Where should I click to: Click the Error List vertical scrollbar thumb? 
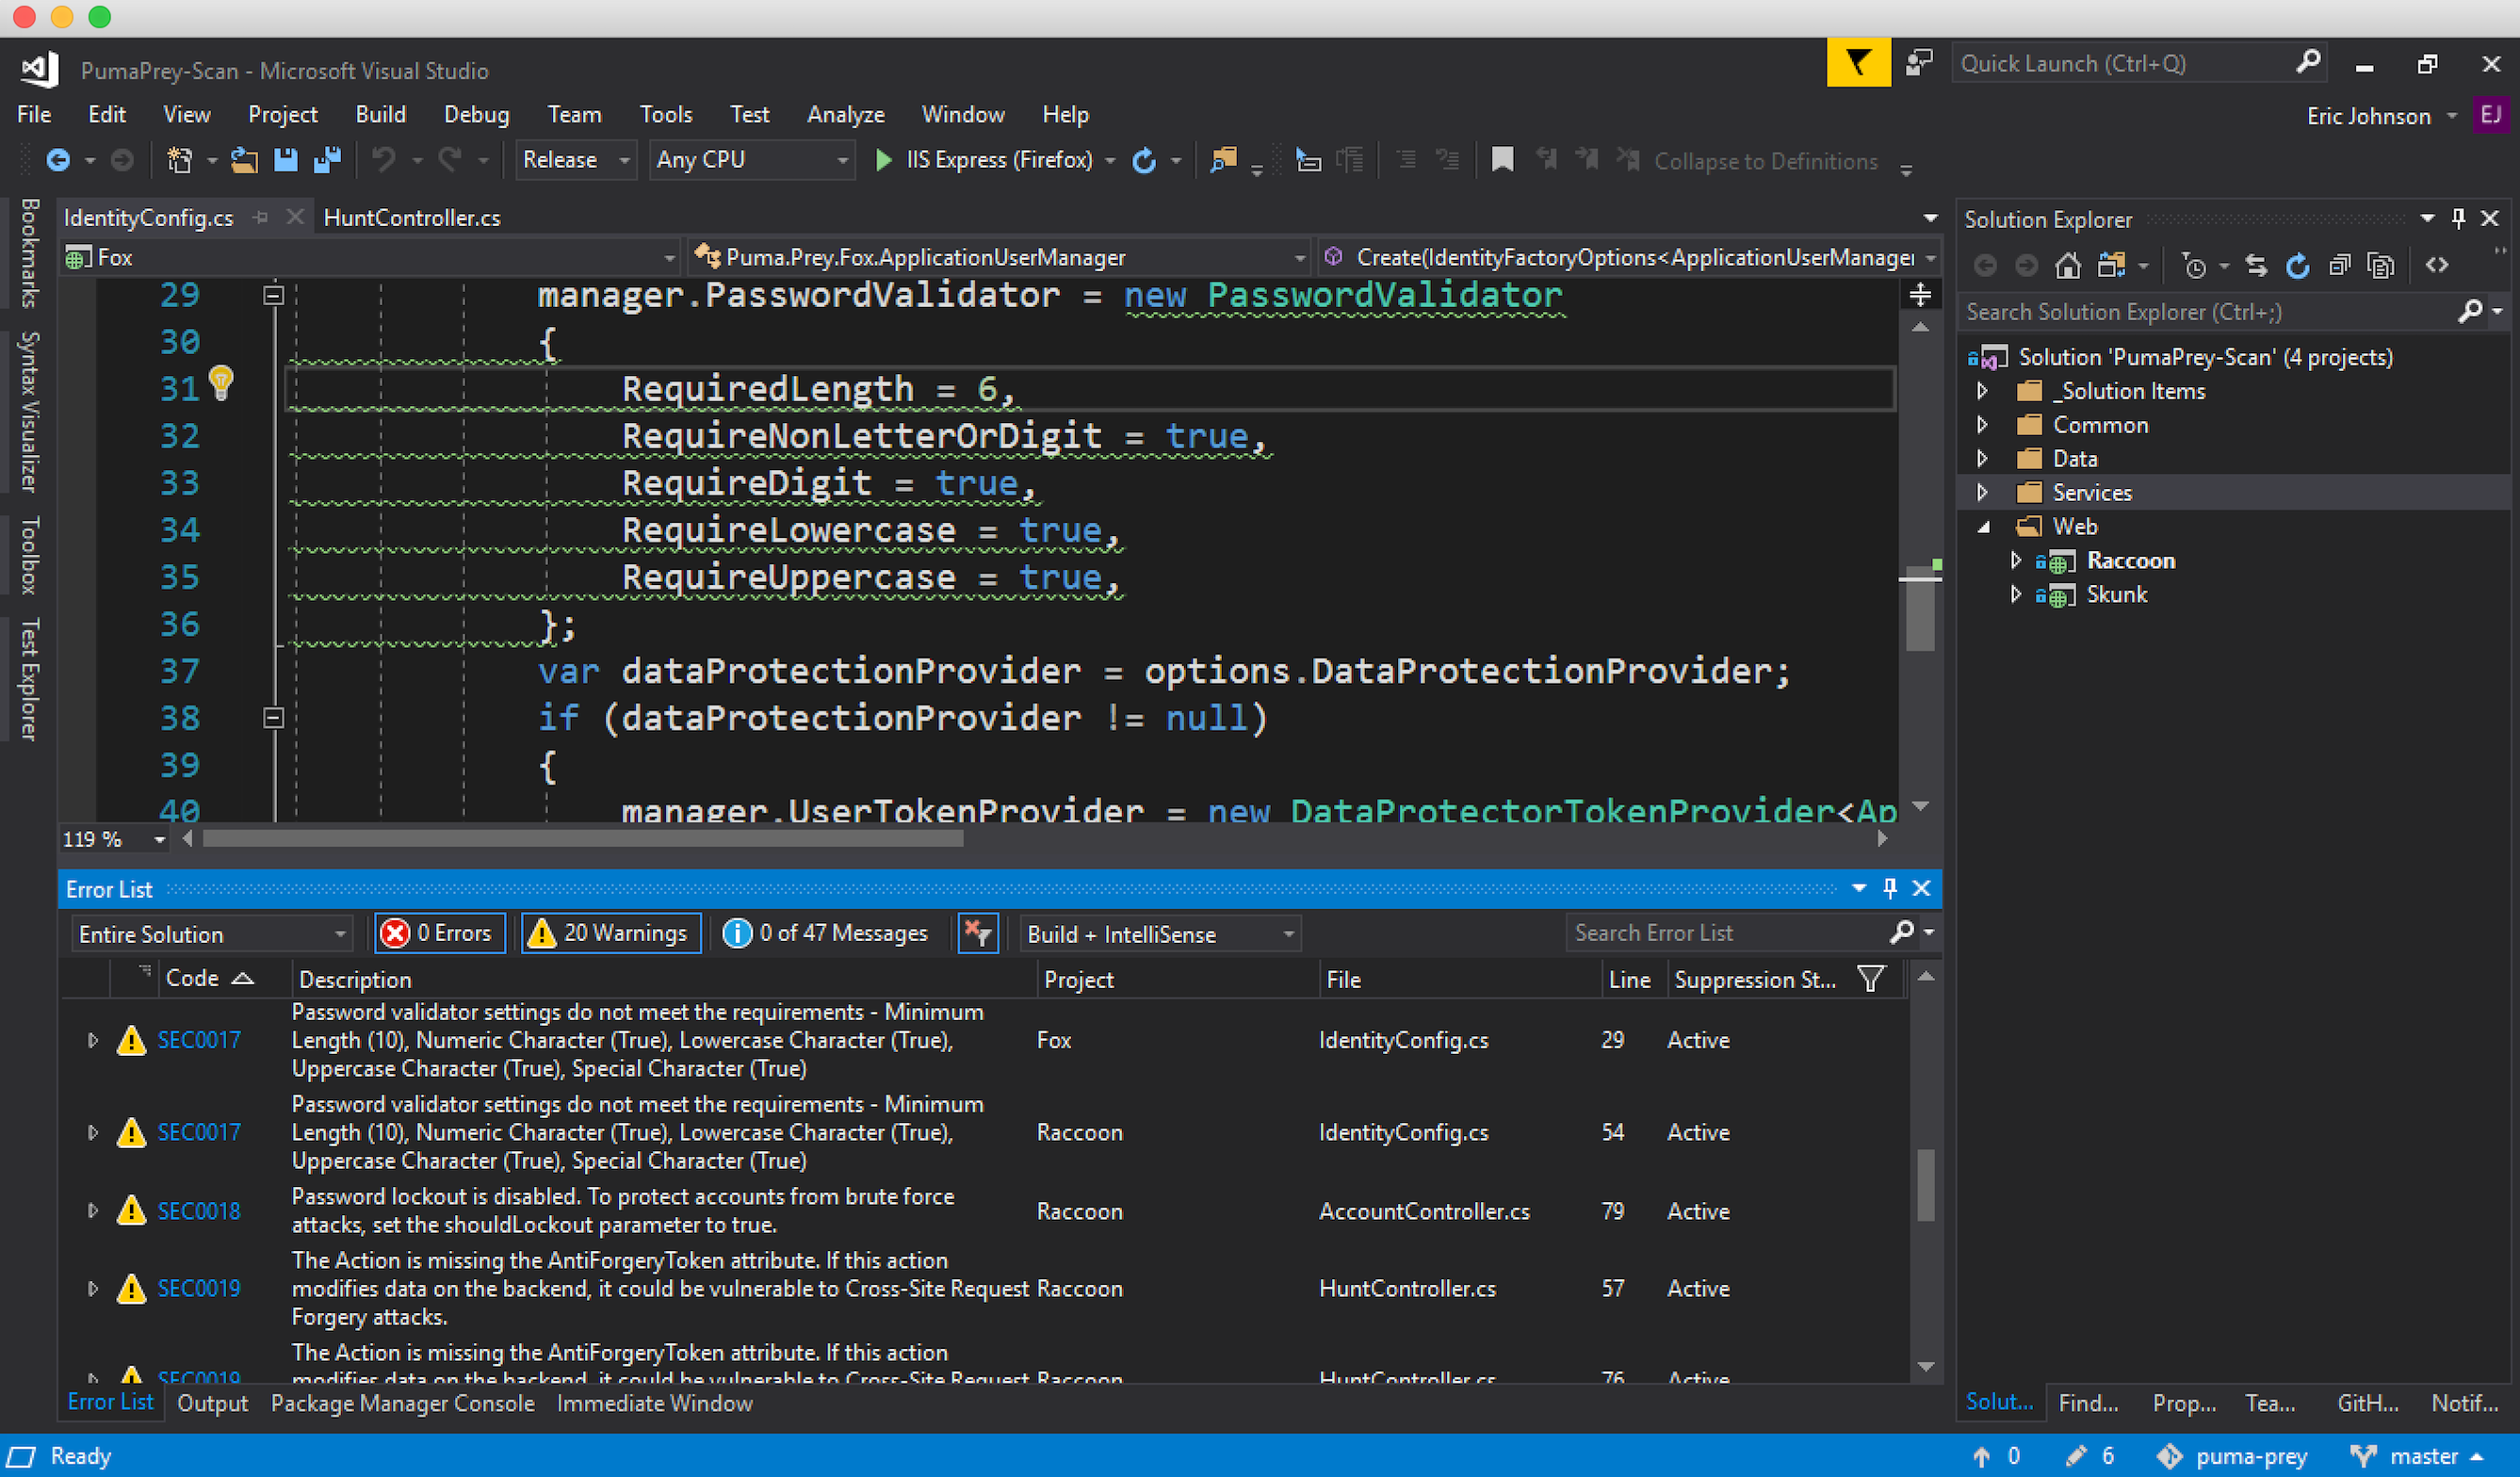(x=1925, y=1185)
